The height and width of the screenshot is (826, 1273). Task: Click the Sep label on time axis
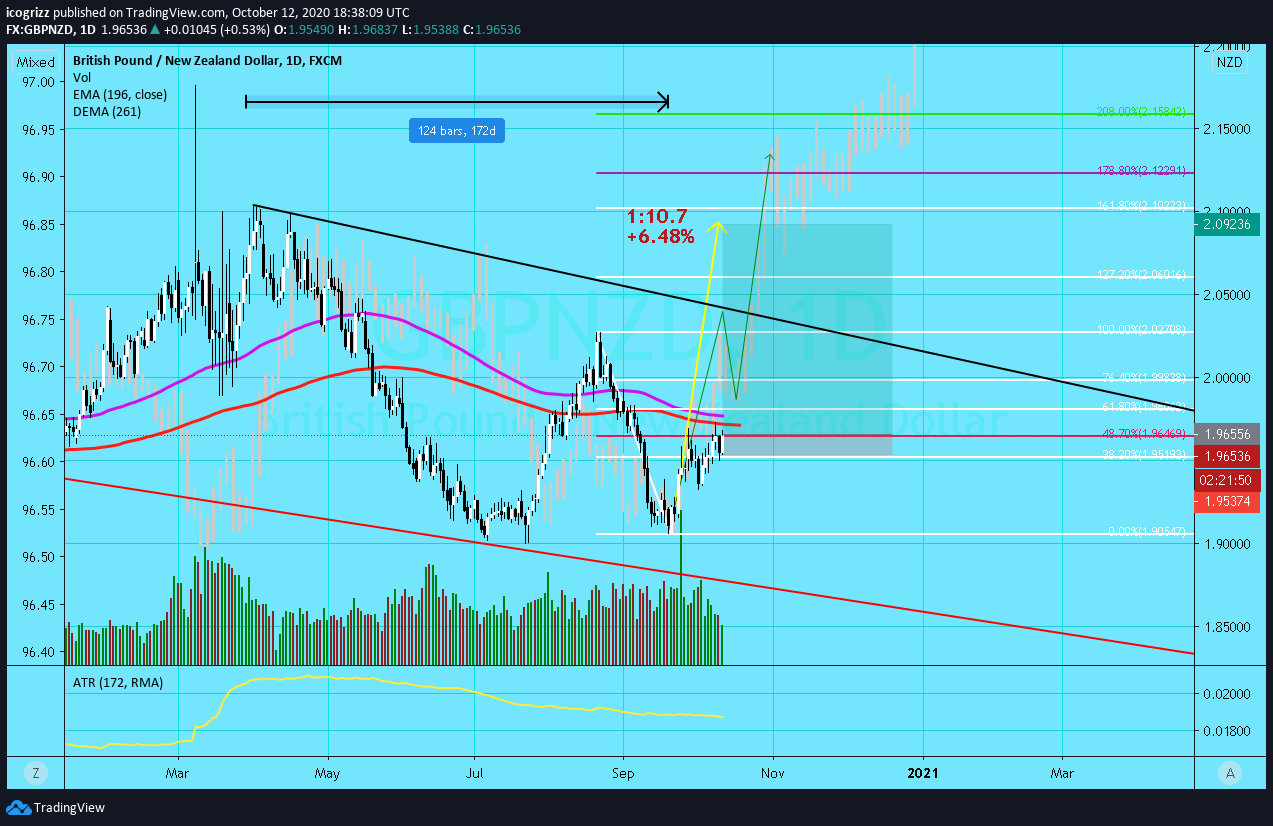click(622, 773)
